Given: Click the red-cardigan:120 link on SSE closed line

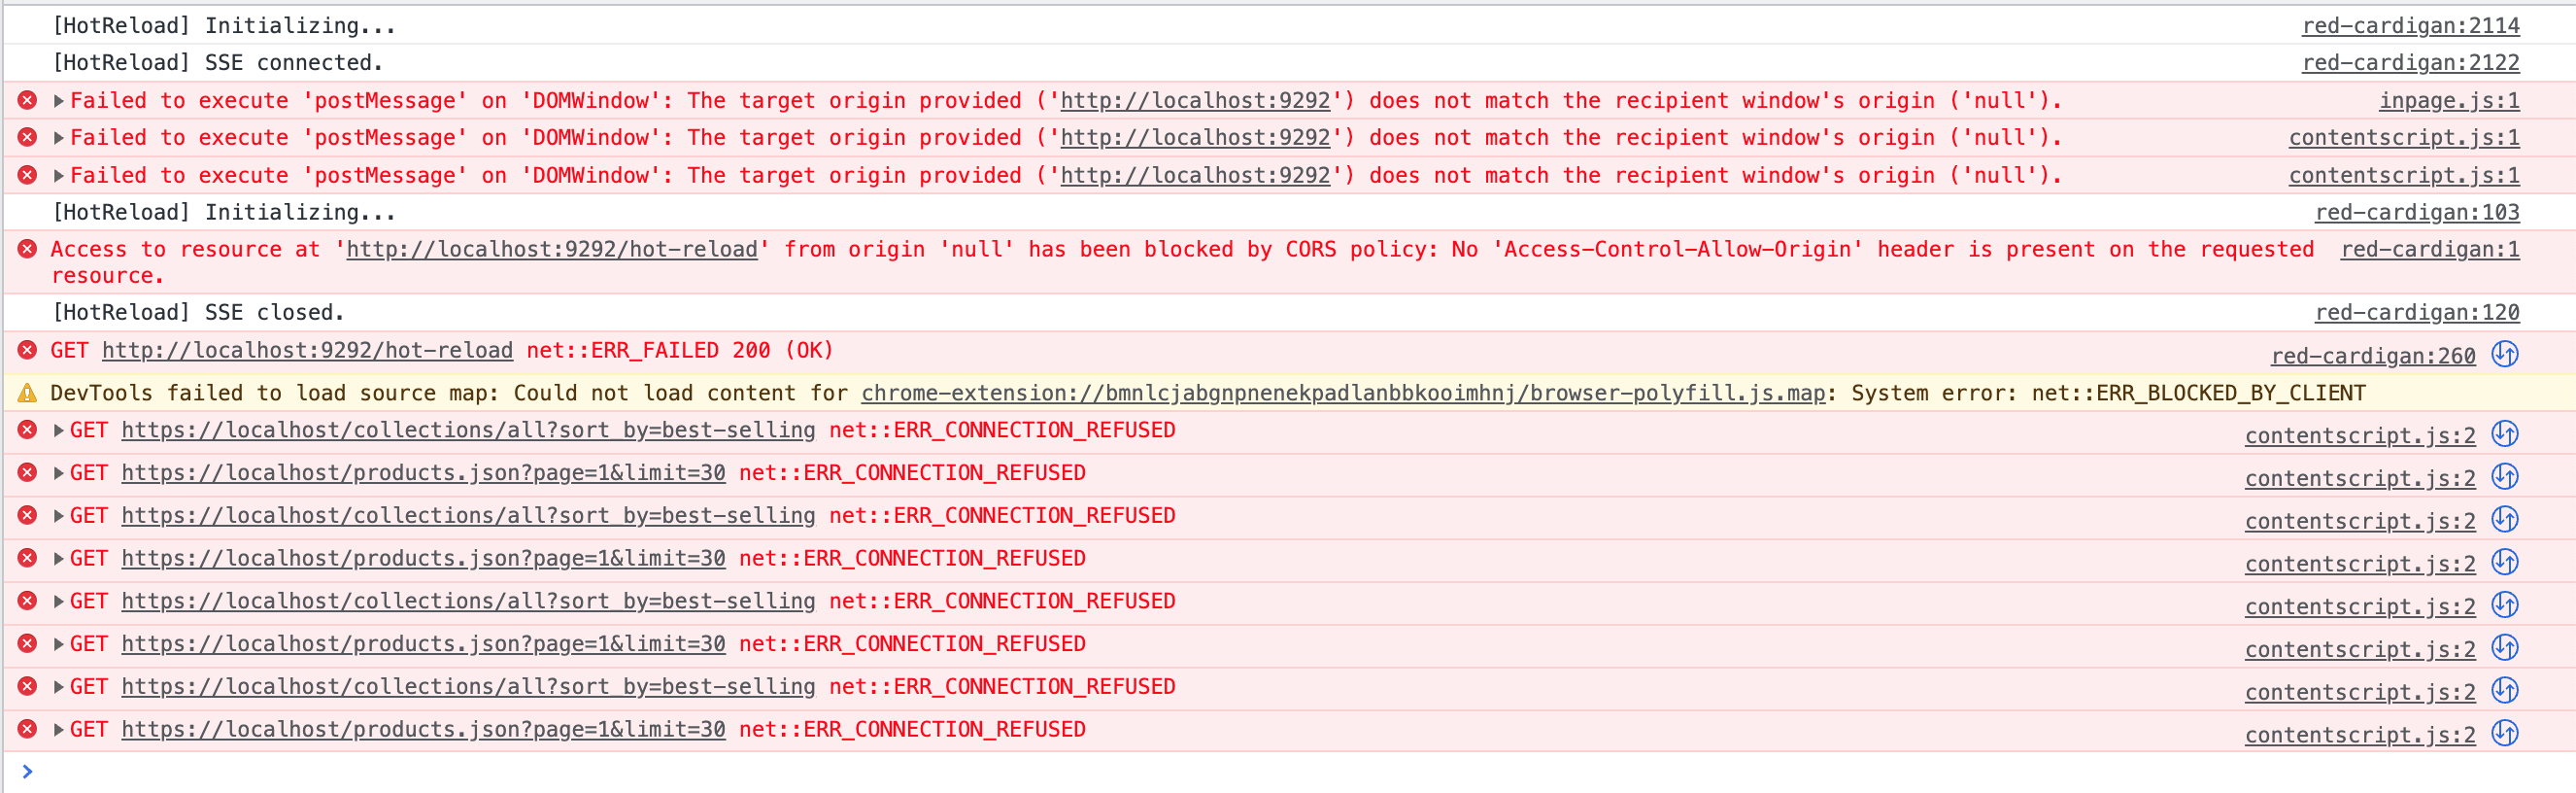Looking at the screenshot, I should pyautogui.click(x=2417, y=311).
